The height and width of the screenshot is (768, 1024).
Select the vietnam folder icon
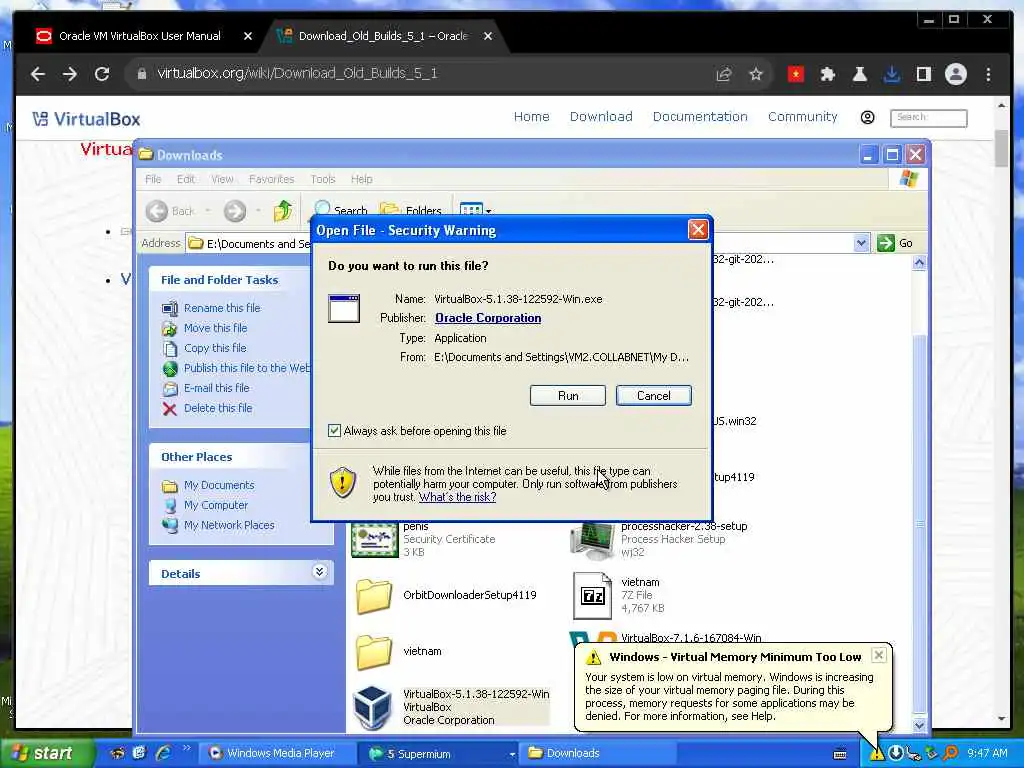[374, 651]
